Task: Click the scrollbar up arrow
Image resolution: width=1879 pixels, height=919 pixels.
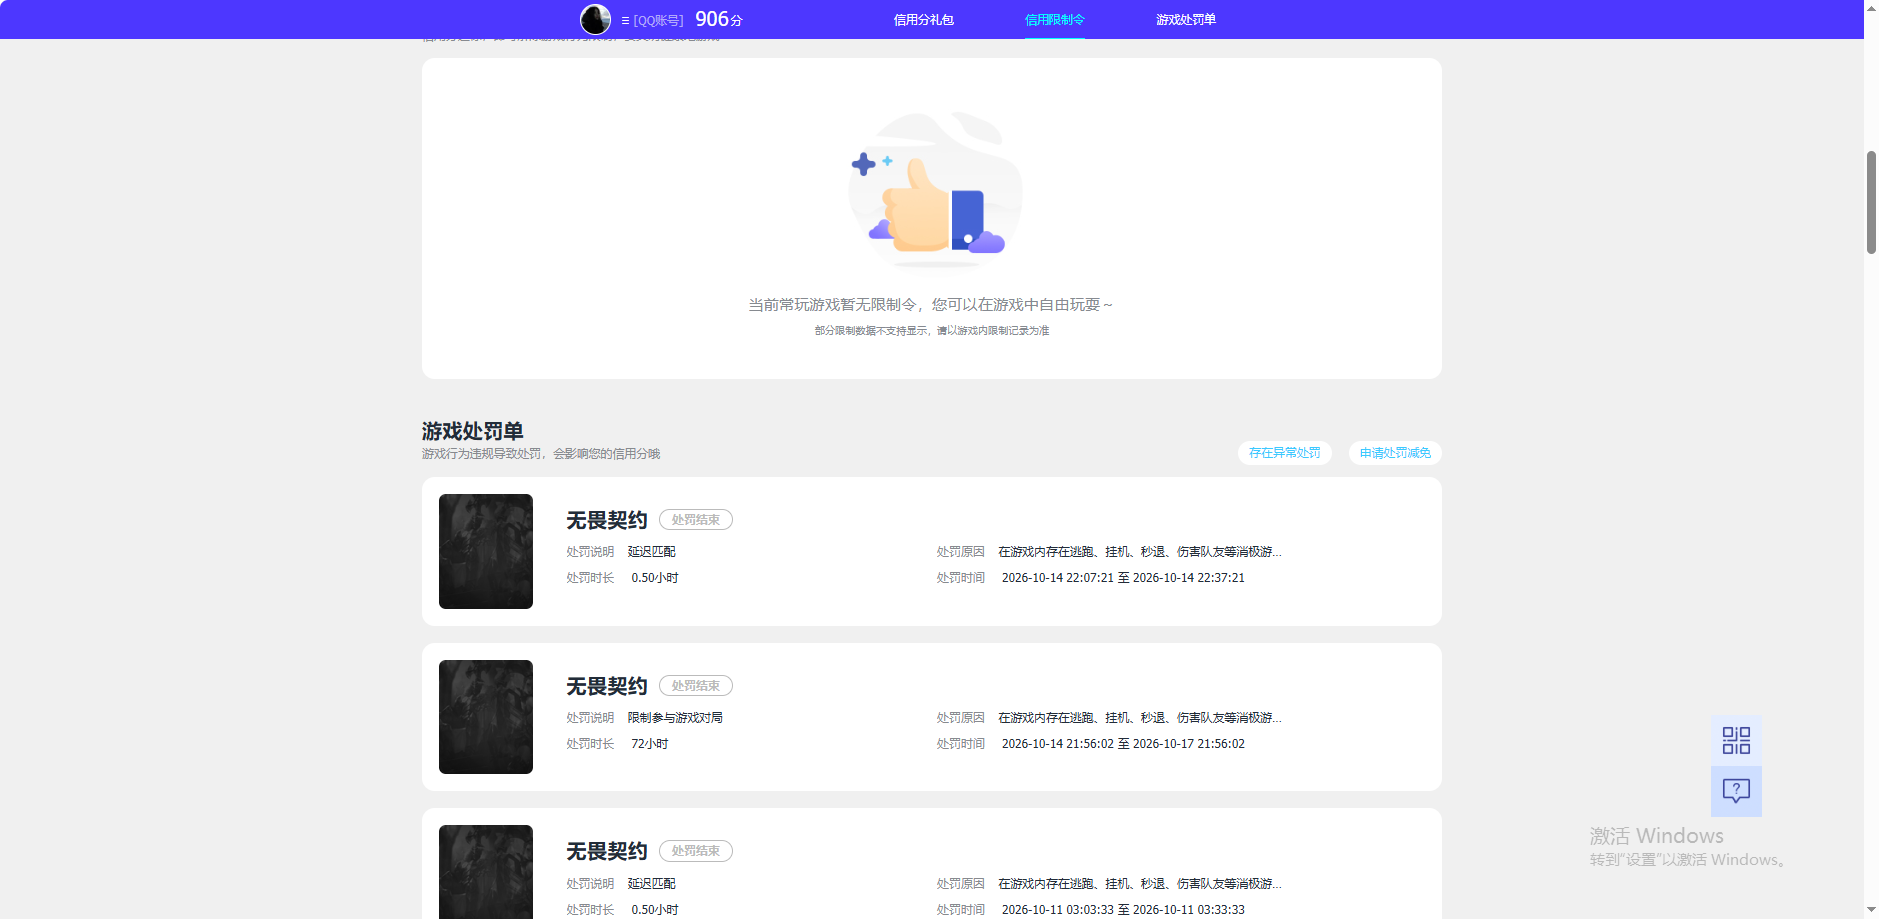Action: (1871, 7)
